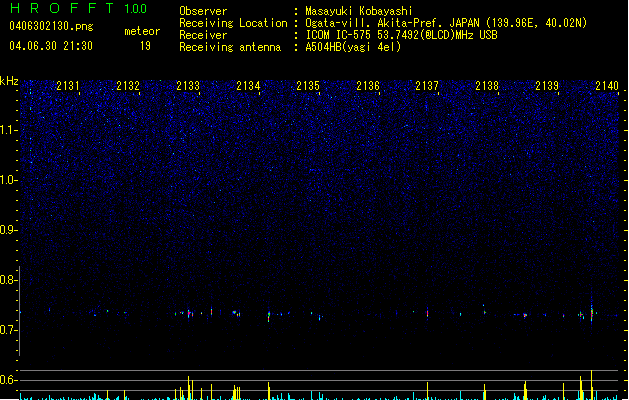
Task: Click the meteor count value 19
Action: point(145,46)
